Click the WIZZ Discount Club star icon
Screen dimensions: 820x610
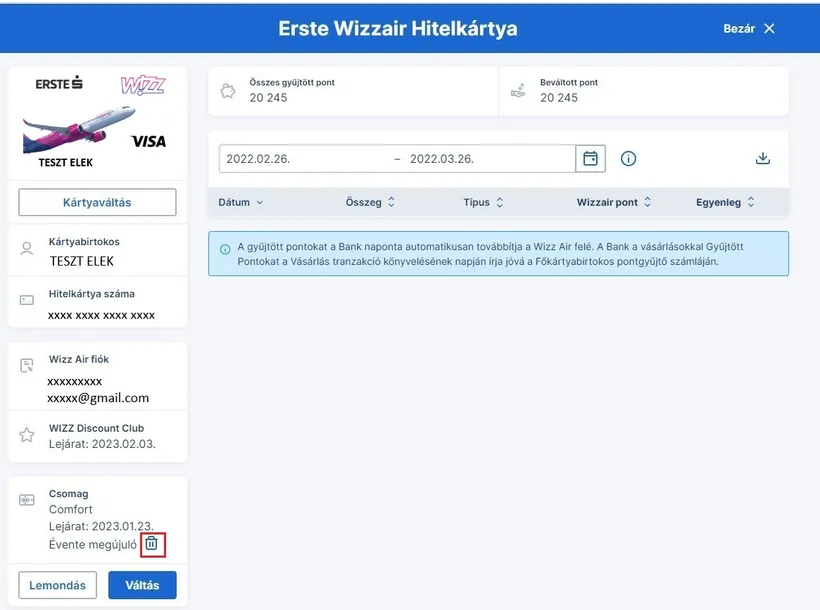pos(27,435)
